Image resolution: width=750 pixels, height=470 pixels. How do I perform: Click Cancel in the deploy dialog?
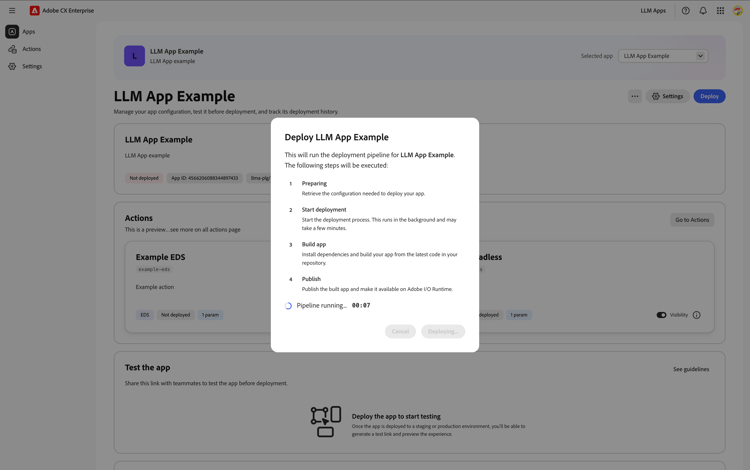(400, 331)
